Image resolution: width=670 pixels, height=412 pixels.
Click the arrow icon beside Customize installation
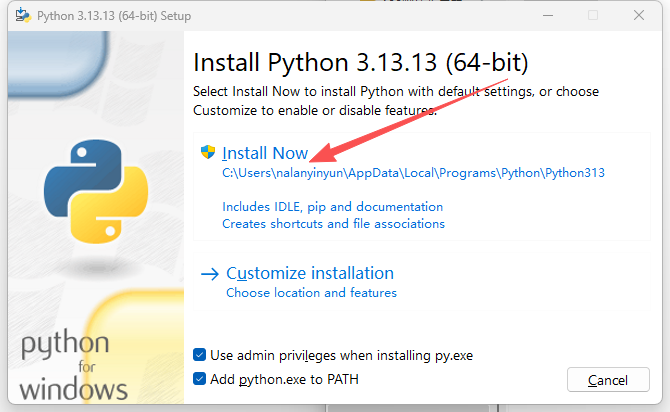210,273
